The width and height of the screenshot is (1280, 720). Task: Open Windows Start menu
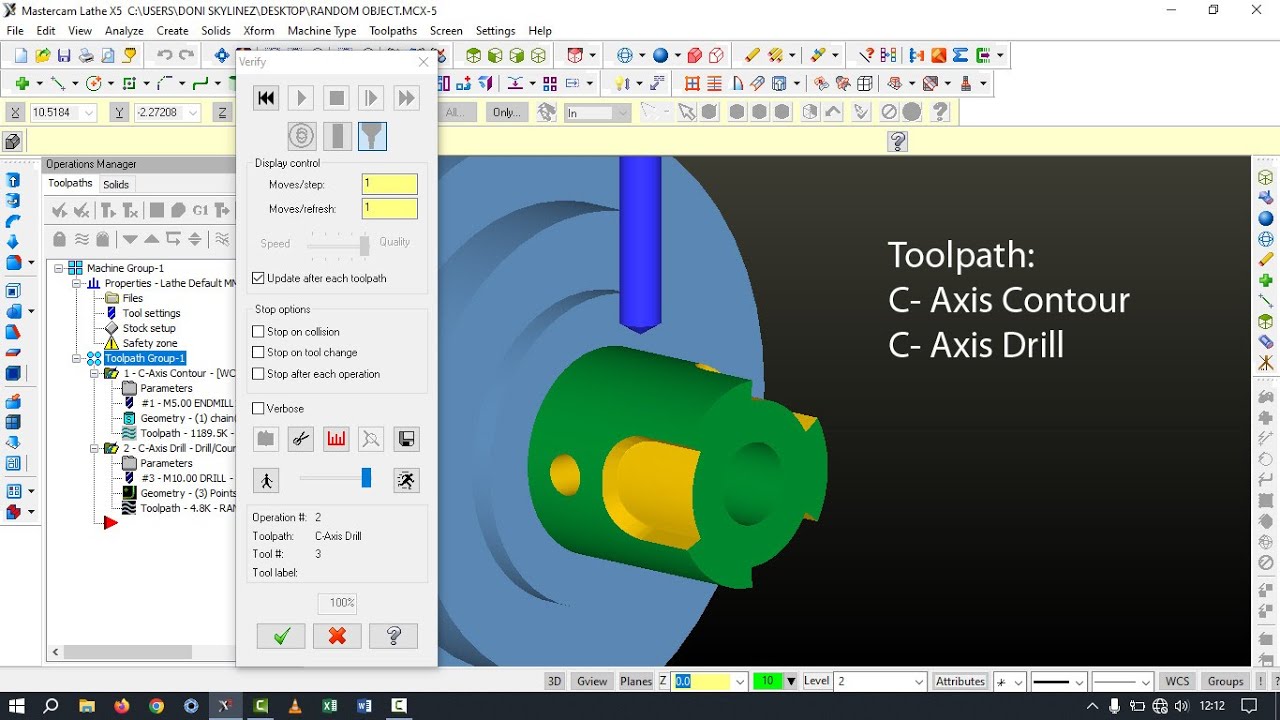(17, 706)
